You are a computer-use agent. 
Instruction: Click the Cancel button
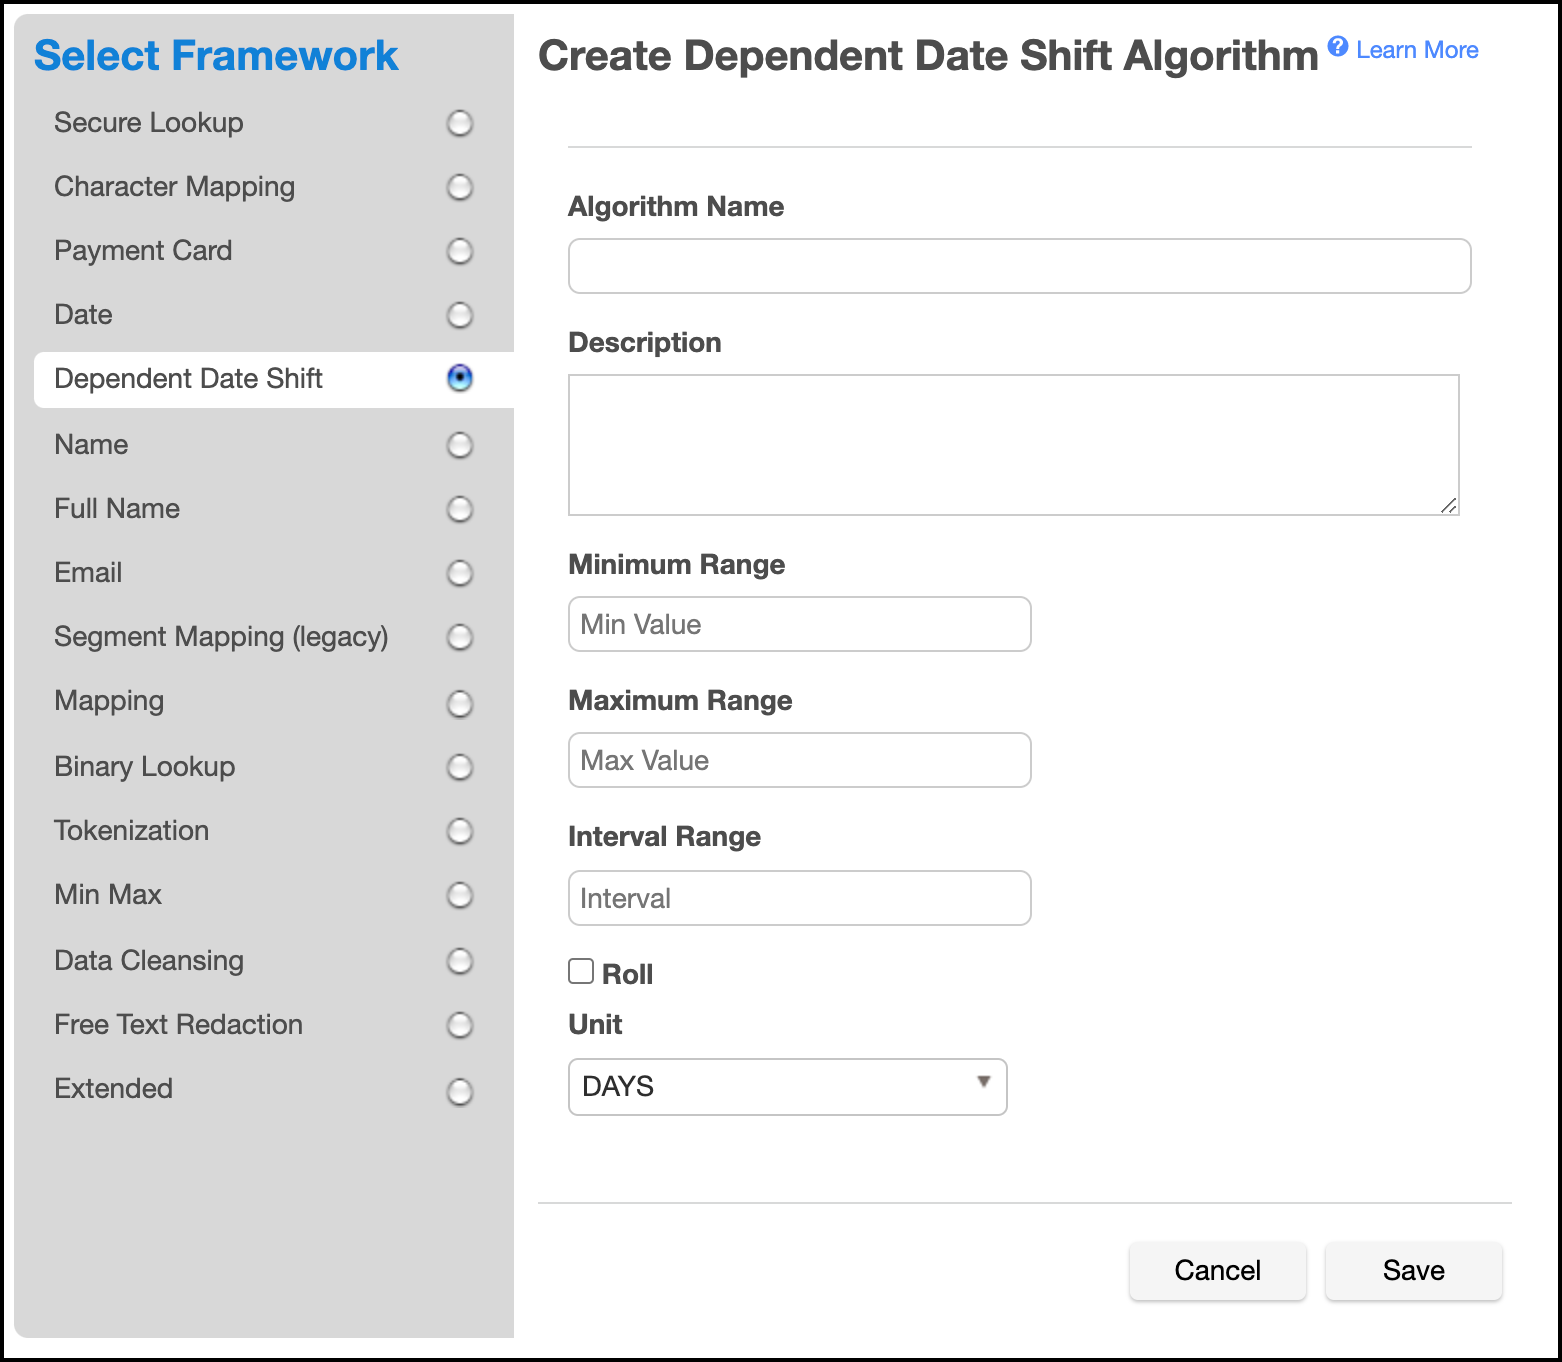point(1217,1270)
